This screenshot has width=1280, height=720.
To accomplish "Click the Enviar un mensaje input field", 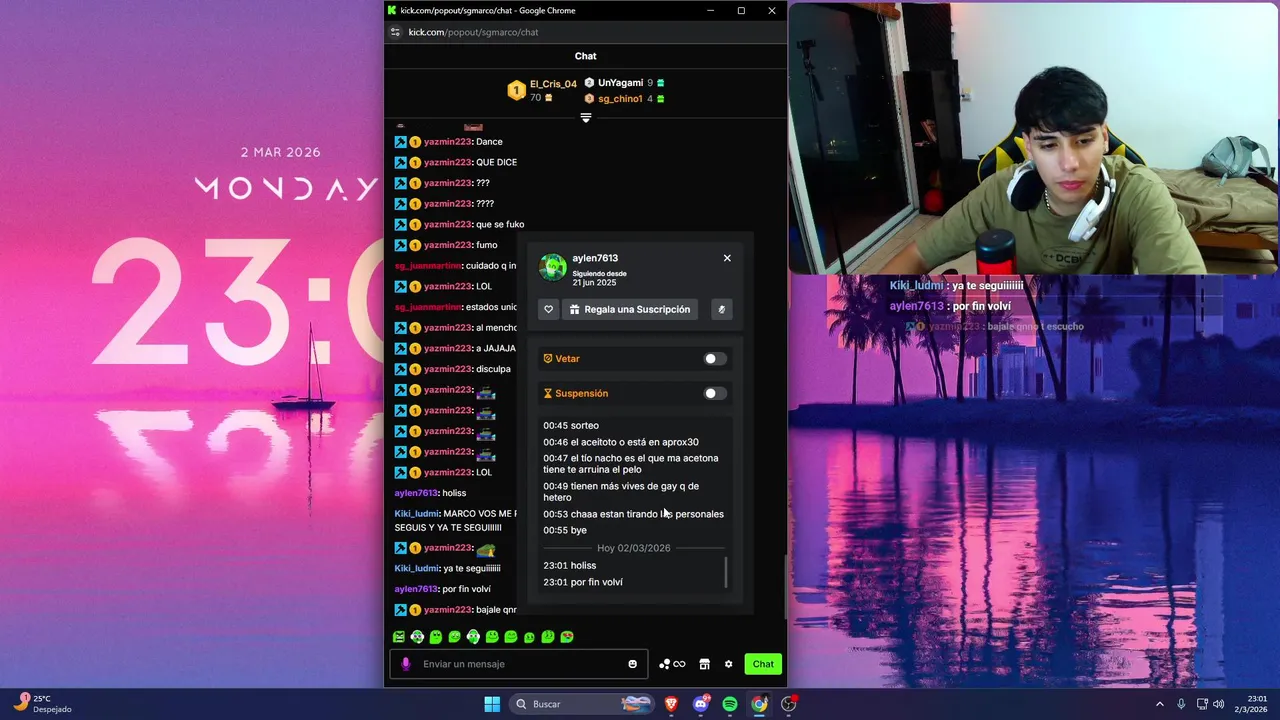I will (x=520, y=664).
